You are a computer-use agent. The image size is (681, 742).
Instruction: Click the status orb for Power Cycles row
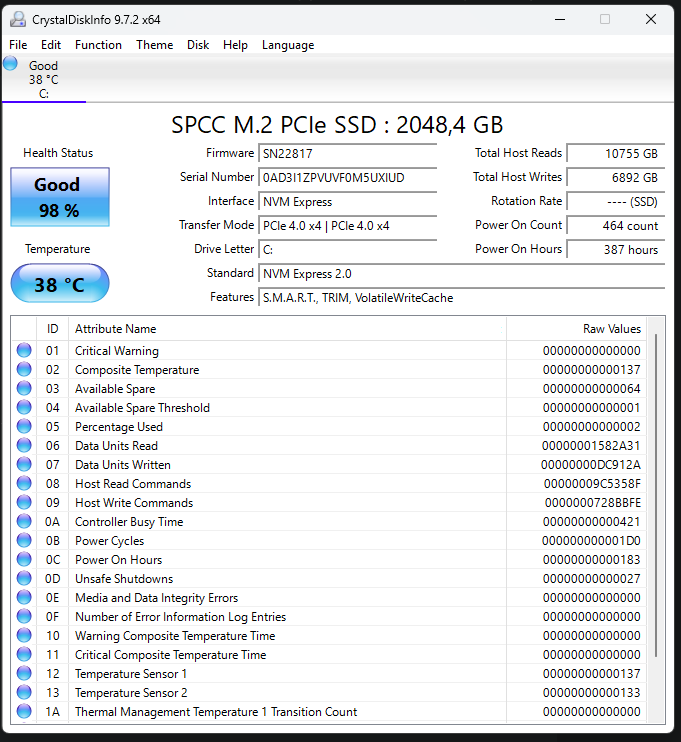(24, 541)
